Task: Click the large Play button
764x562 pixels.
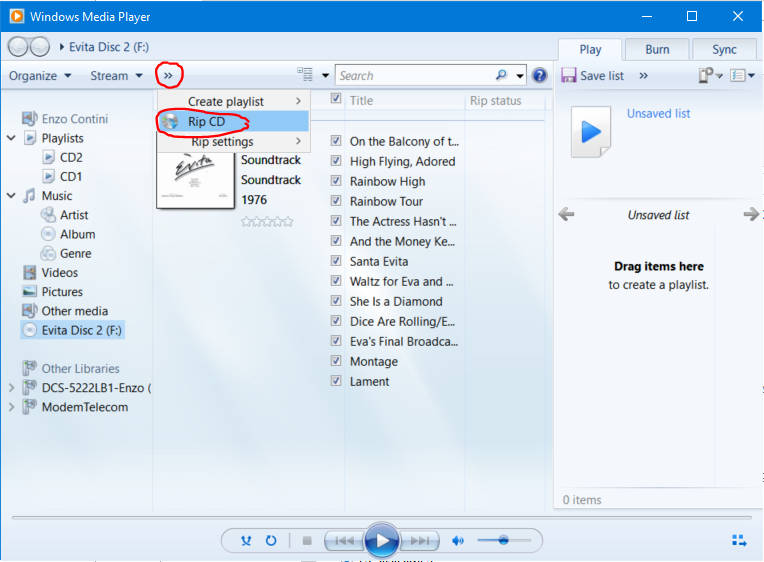Action: pyautogui.click(x=381, y=541)
